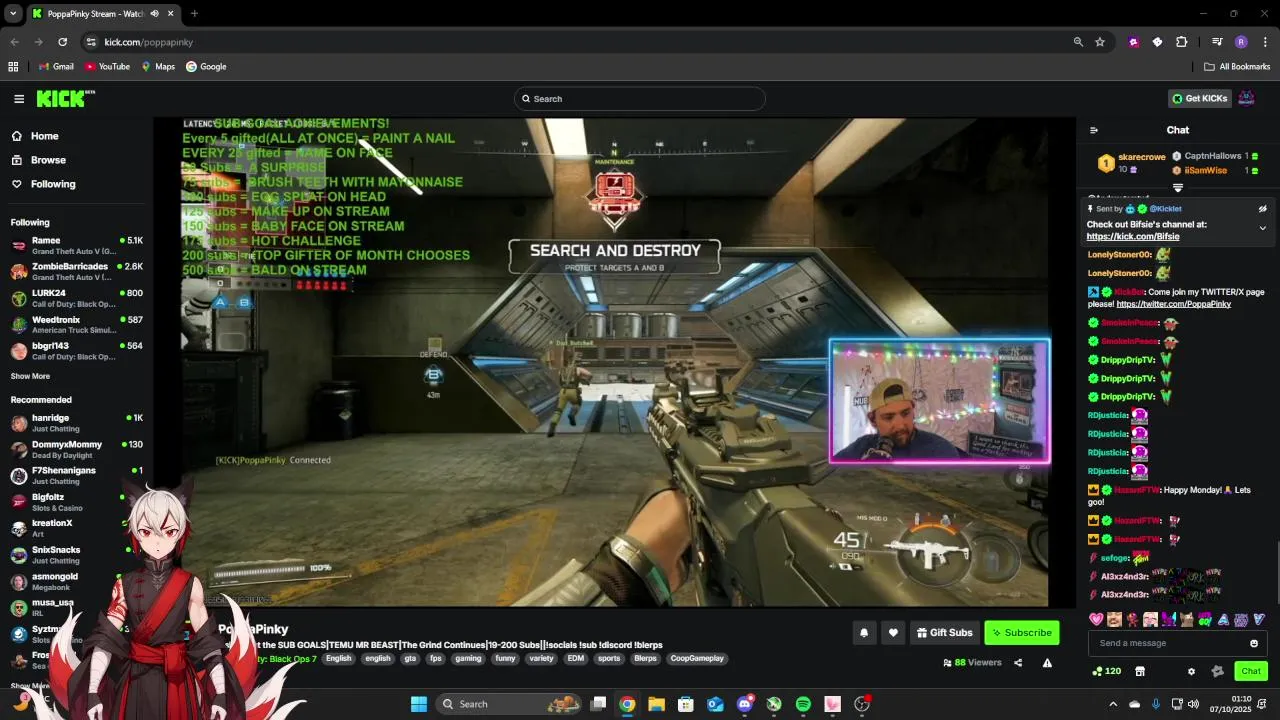Open LURK24 channel
Image resolution: width=1280 pixels, height=720 pixels.
click(x=77, y=298)
